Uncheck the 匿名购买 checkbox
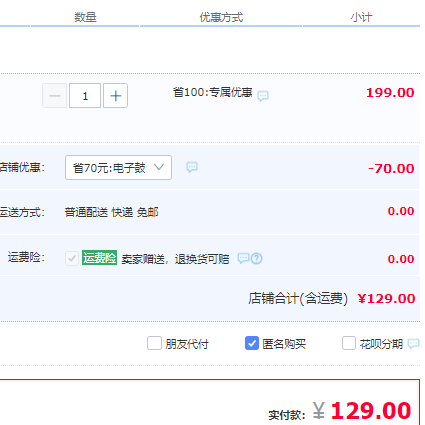 pos(252,343)
